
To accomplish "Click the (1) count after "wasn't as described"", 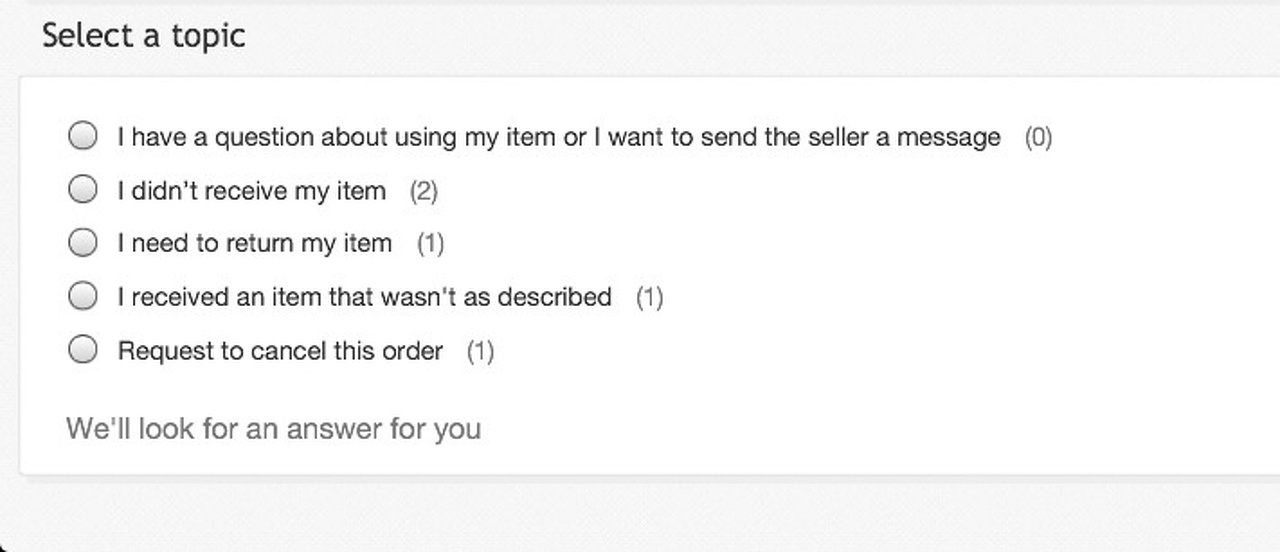I will click(x=650, y=297).
